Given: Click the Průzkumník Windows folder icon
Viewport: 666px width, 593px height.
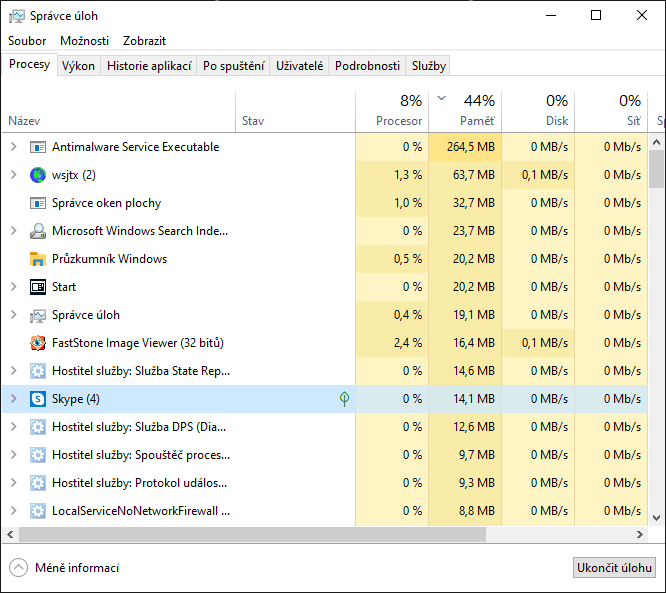Looking at the screenshot, I should point(38,259).
